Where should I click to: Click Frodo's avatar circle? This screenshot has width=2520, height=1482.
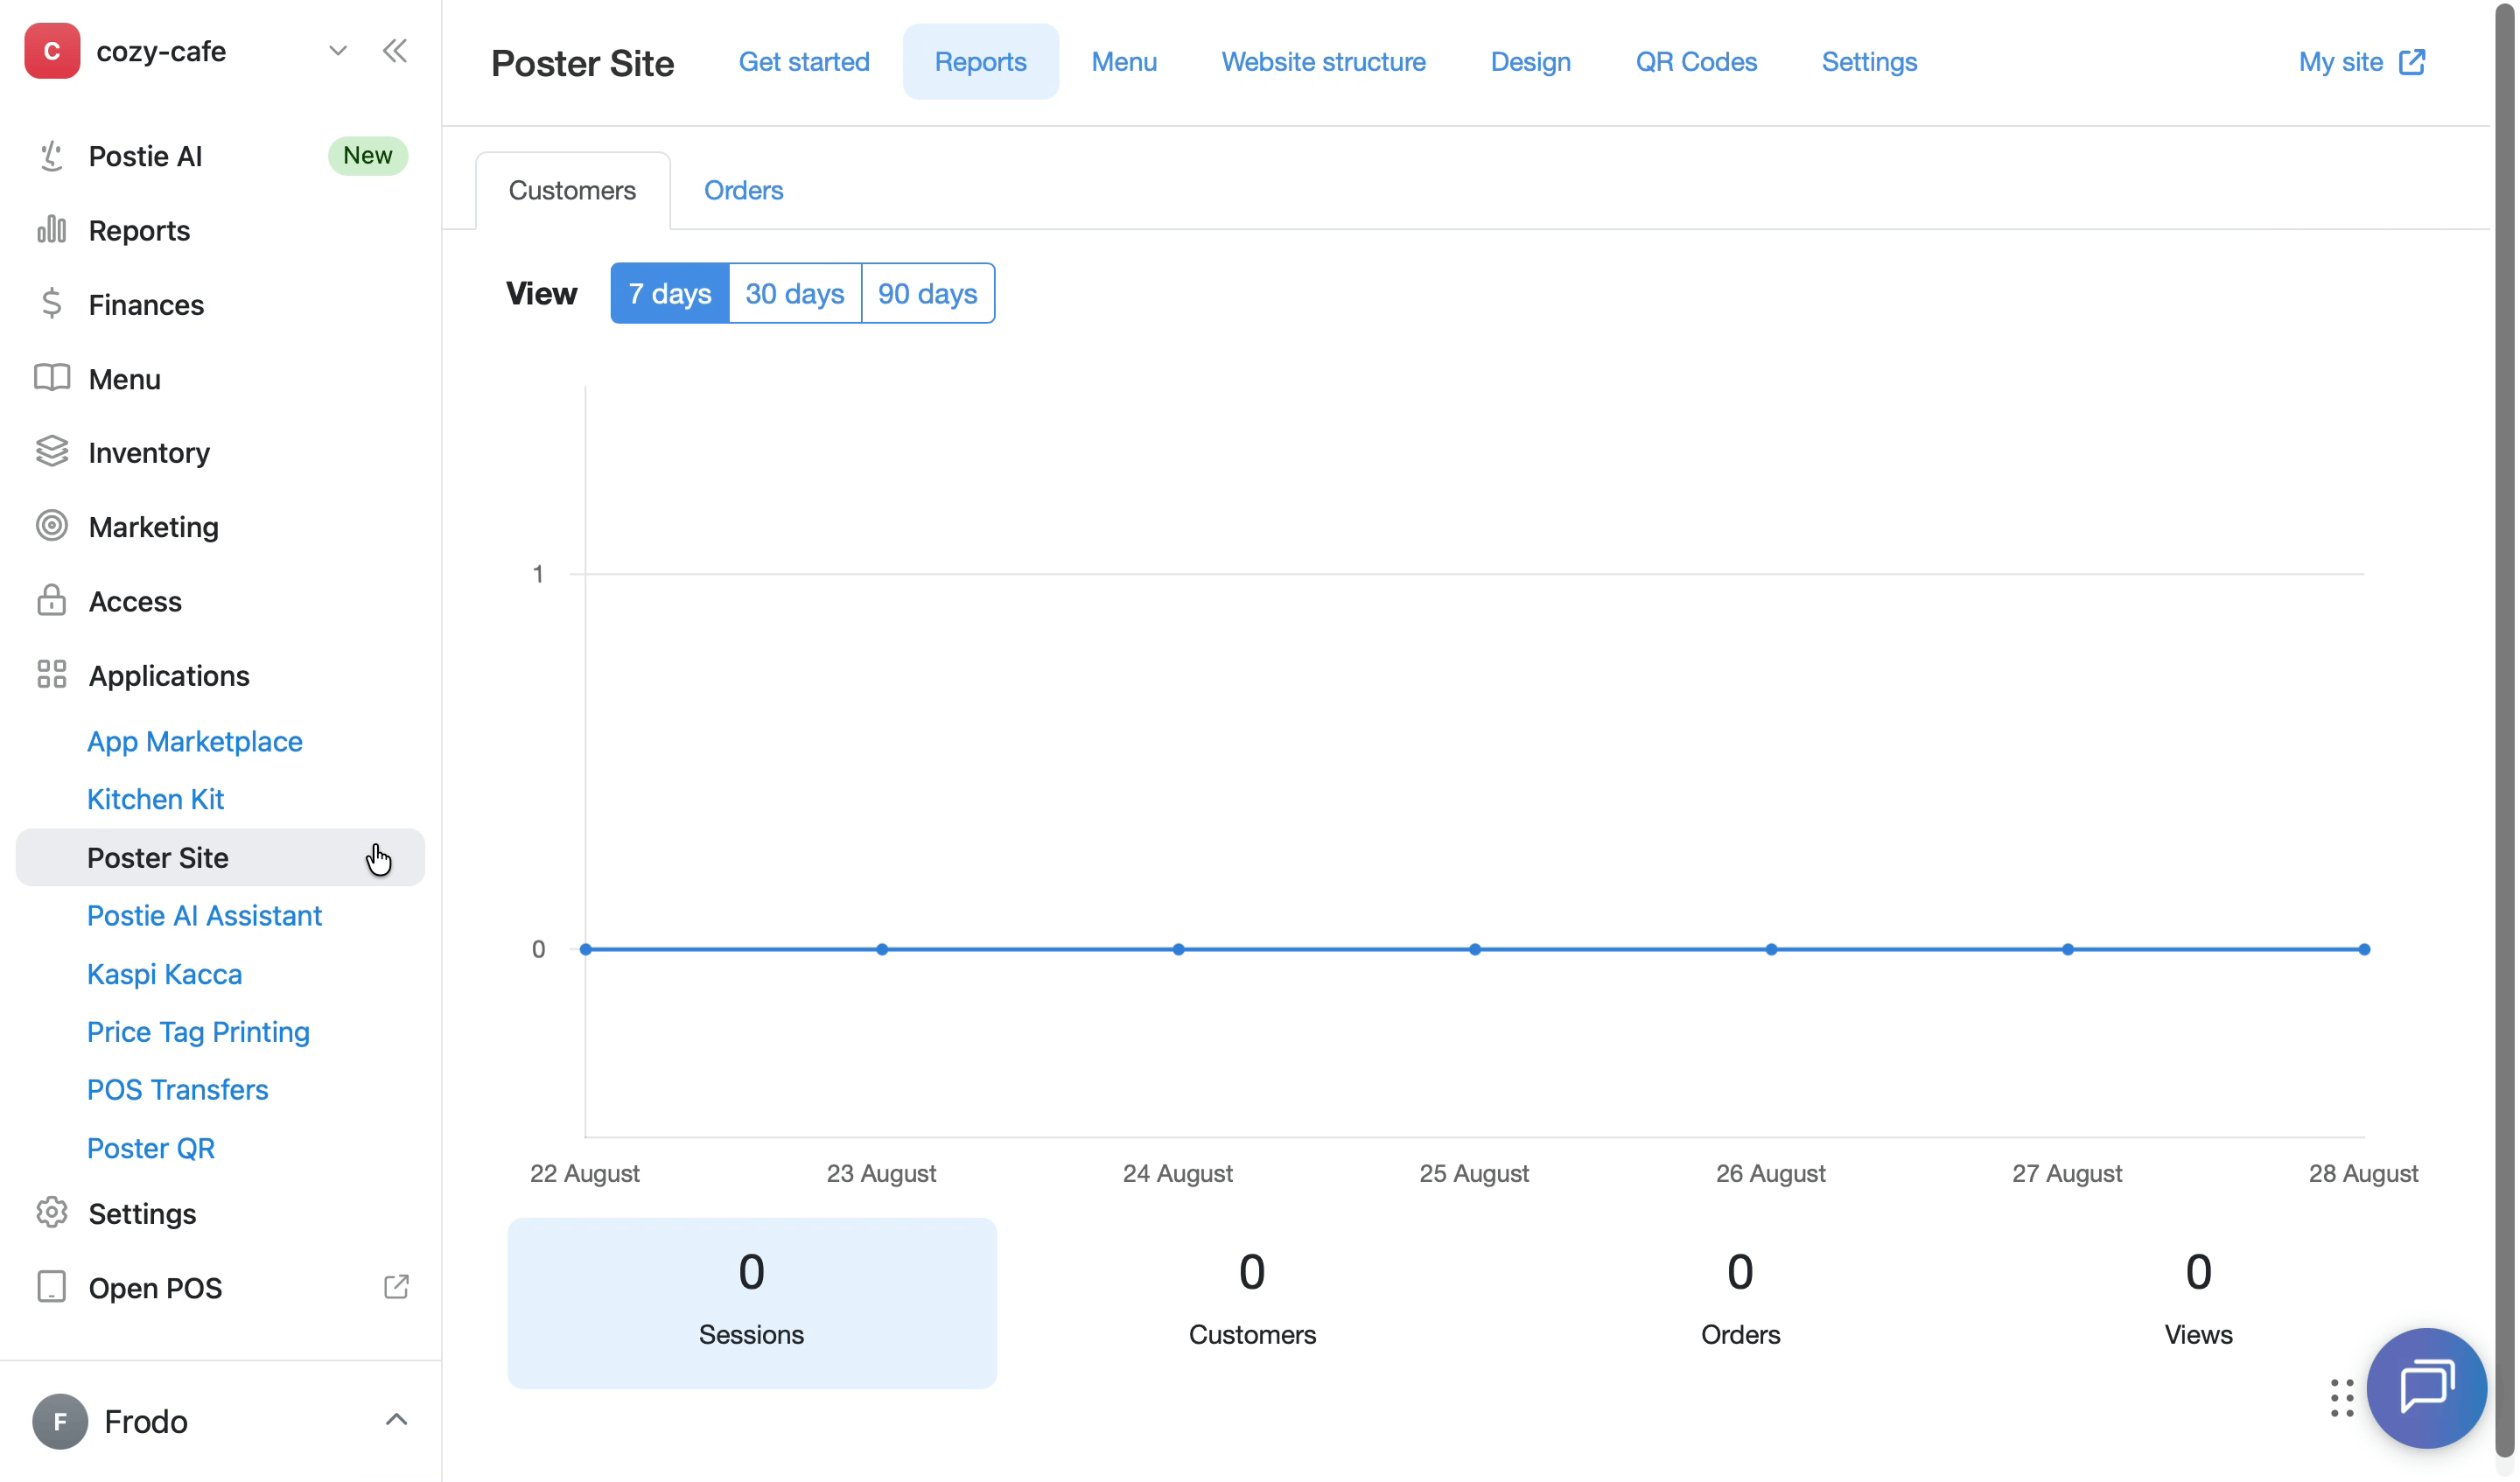(60, 1421)
